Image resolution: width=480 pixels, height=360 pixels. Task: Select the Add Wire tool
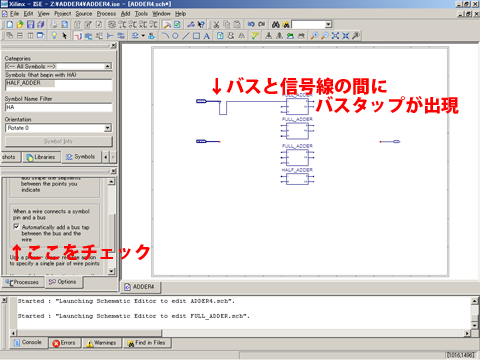pyautogui.click(x=78, y=36)
